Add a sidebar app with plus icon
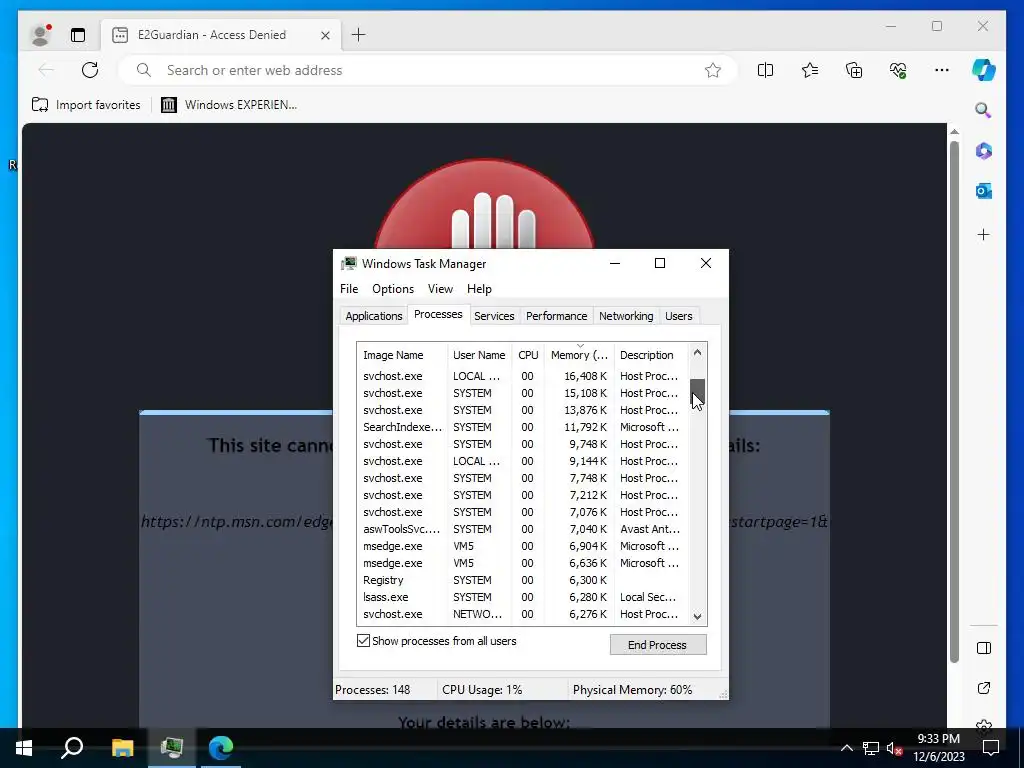 pyautogui.click(x=984, y=234)
